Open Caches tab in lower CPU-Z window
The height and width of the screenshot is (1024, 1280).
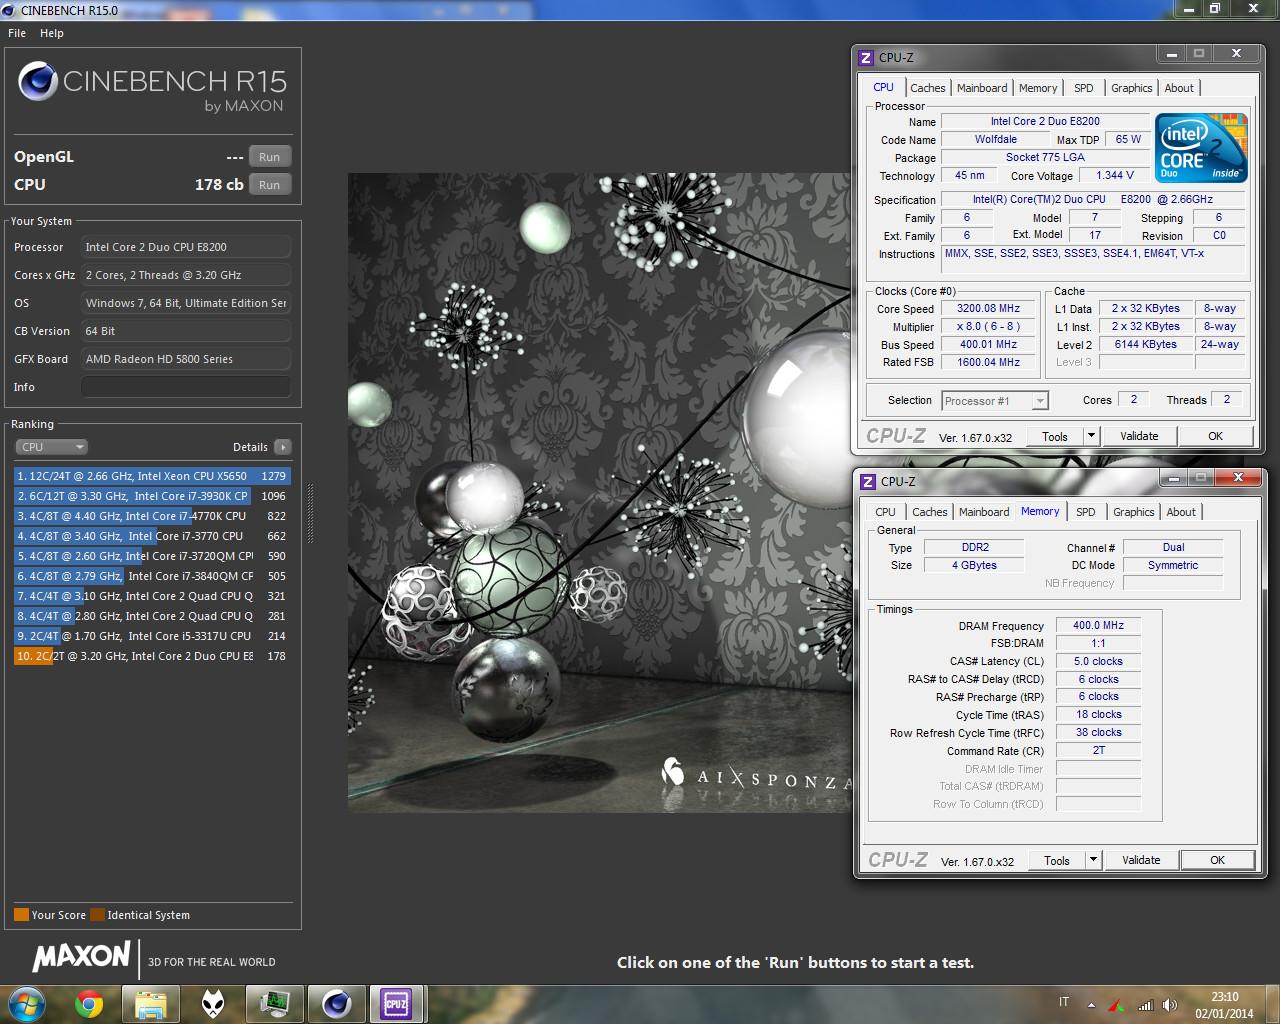pos(930,512)
